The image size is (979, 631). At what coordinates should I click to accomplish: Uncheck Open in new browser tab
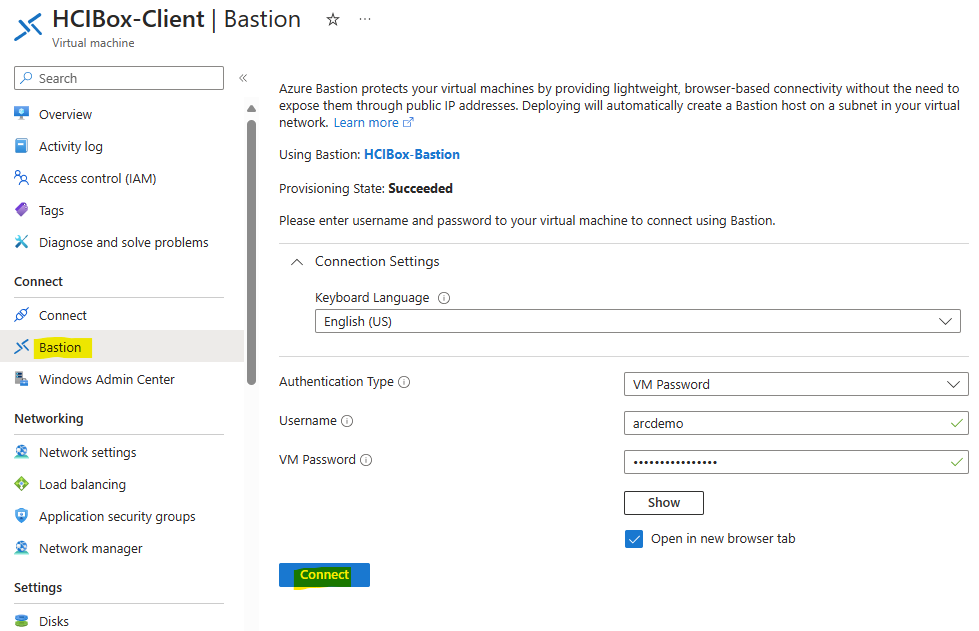tap(634, 539)
